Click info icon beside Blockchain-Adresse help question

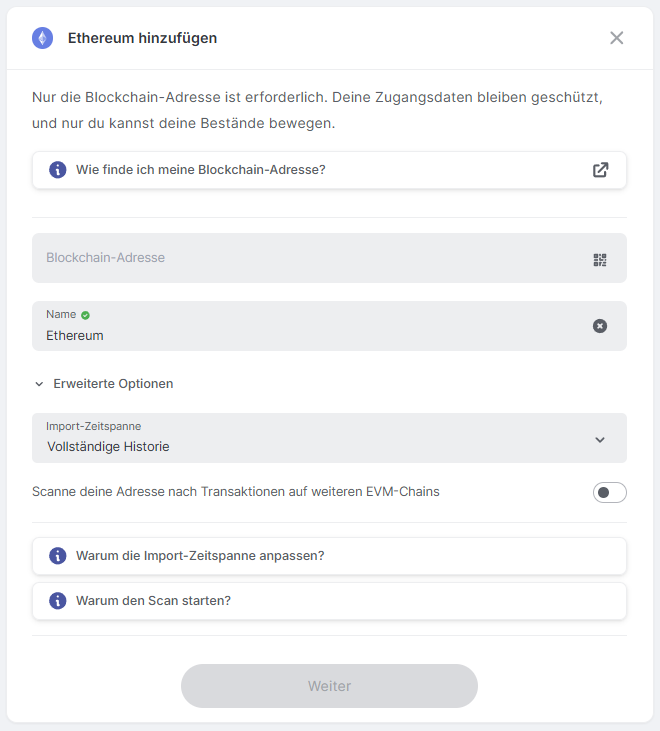(58, 170)
